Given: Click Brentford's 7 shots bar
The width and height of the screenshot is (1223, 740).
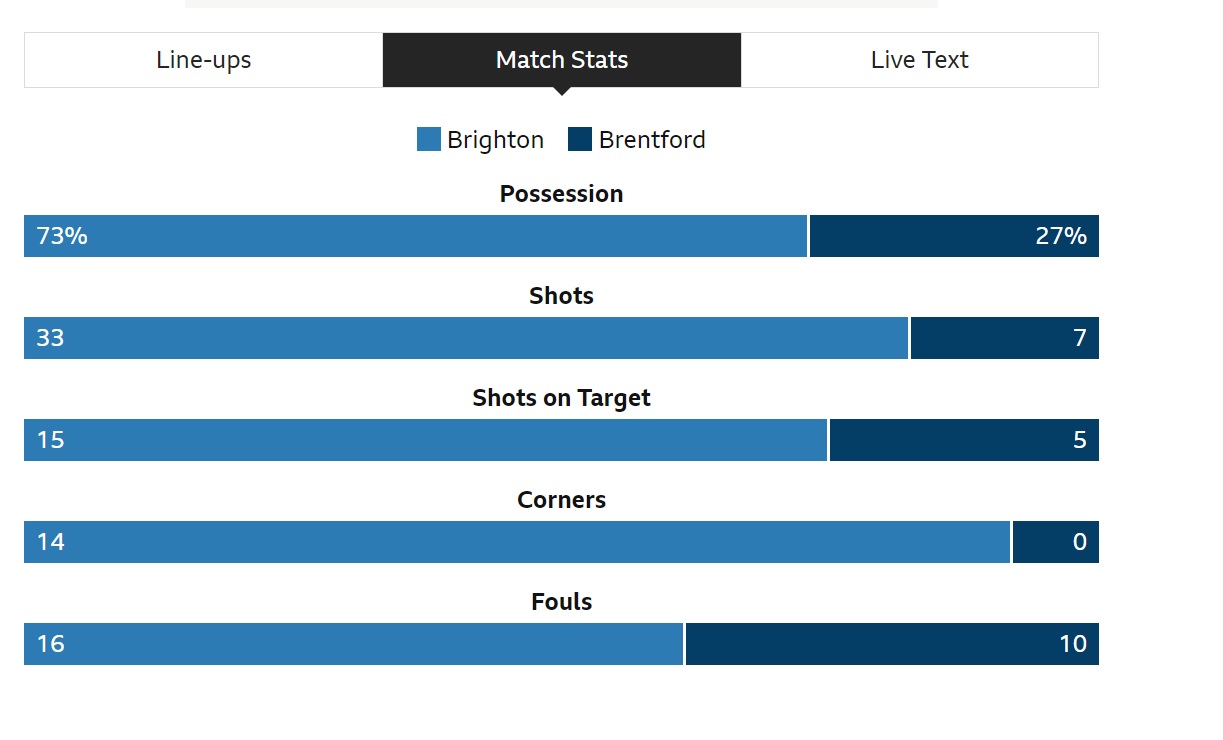Looking at the screenshot, I should click(x=1005, y=338).
